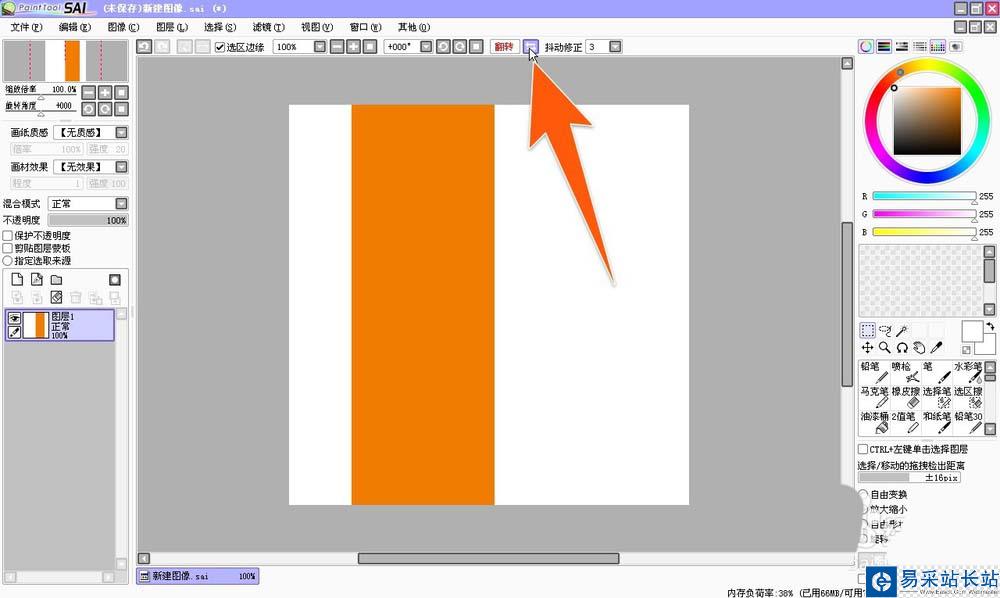This screenshot has height=598, width=1000.
Task: Create a new linework layer
Action: tap(37, 279)
